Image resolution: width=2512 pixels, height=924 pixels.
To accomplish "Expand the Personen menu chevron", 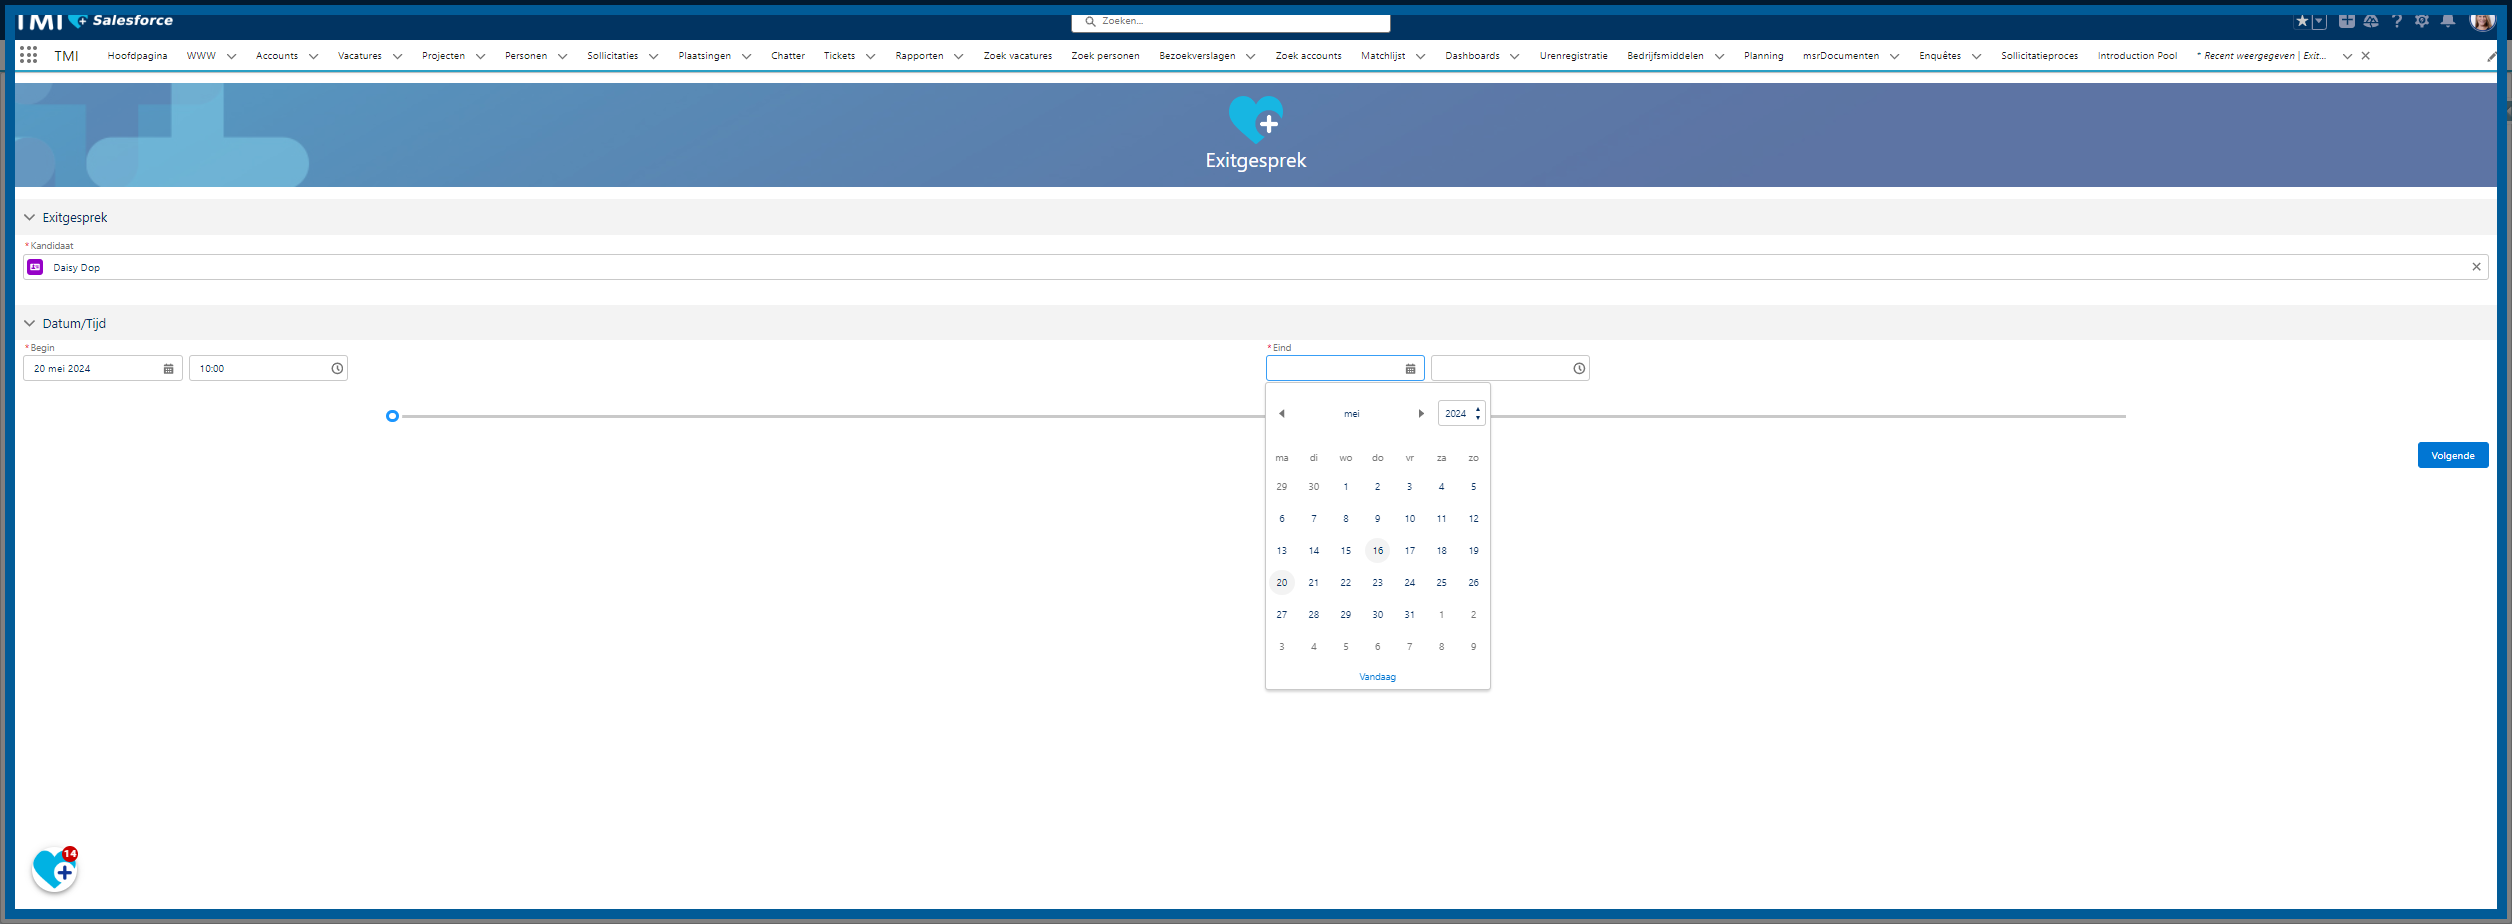I will click(562, 57).
